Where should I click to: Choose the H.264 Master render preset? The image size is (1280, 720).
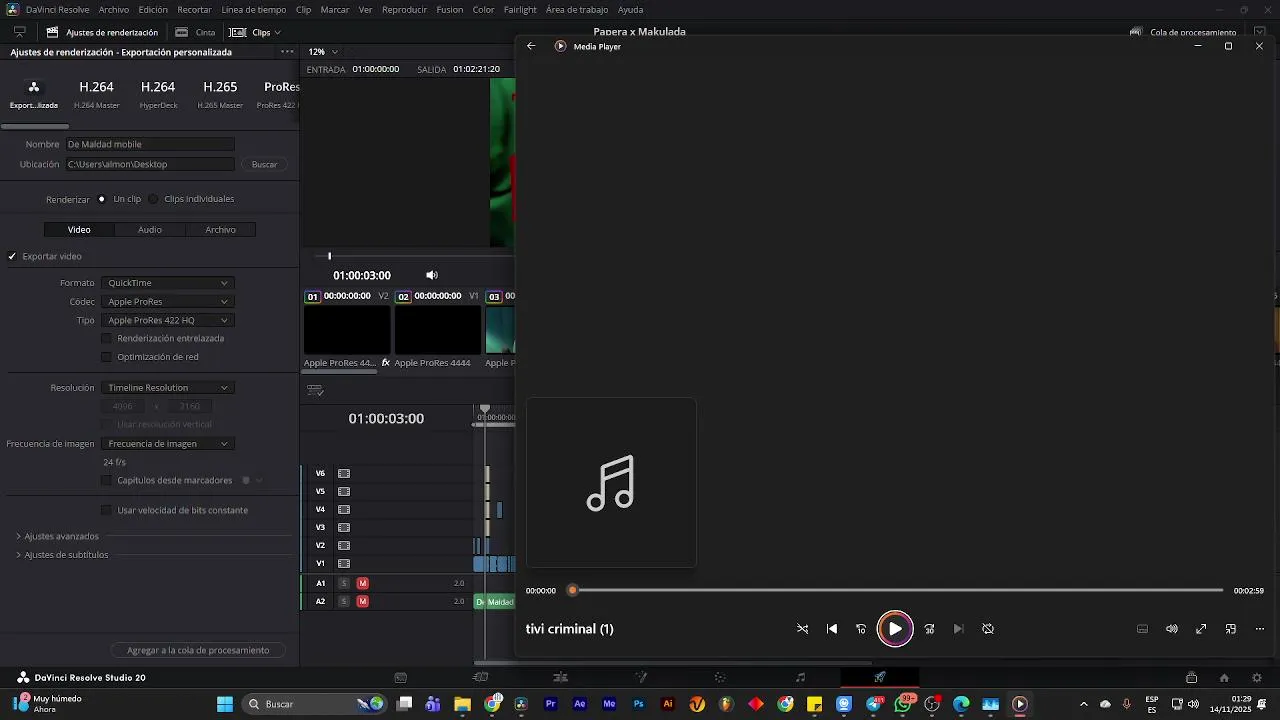[96, 94]
